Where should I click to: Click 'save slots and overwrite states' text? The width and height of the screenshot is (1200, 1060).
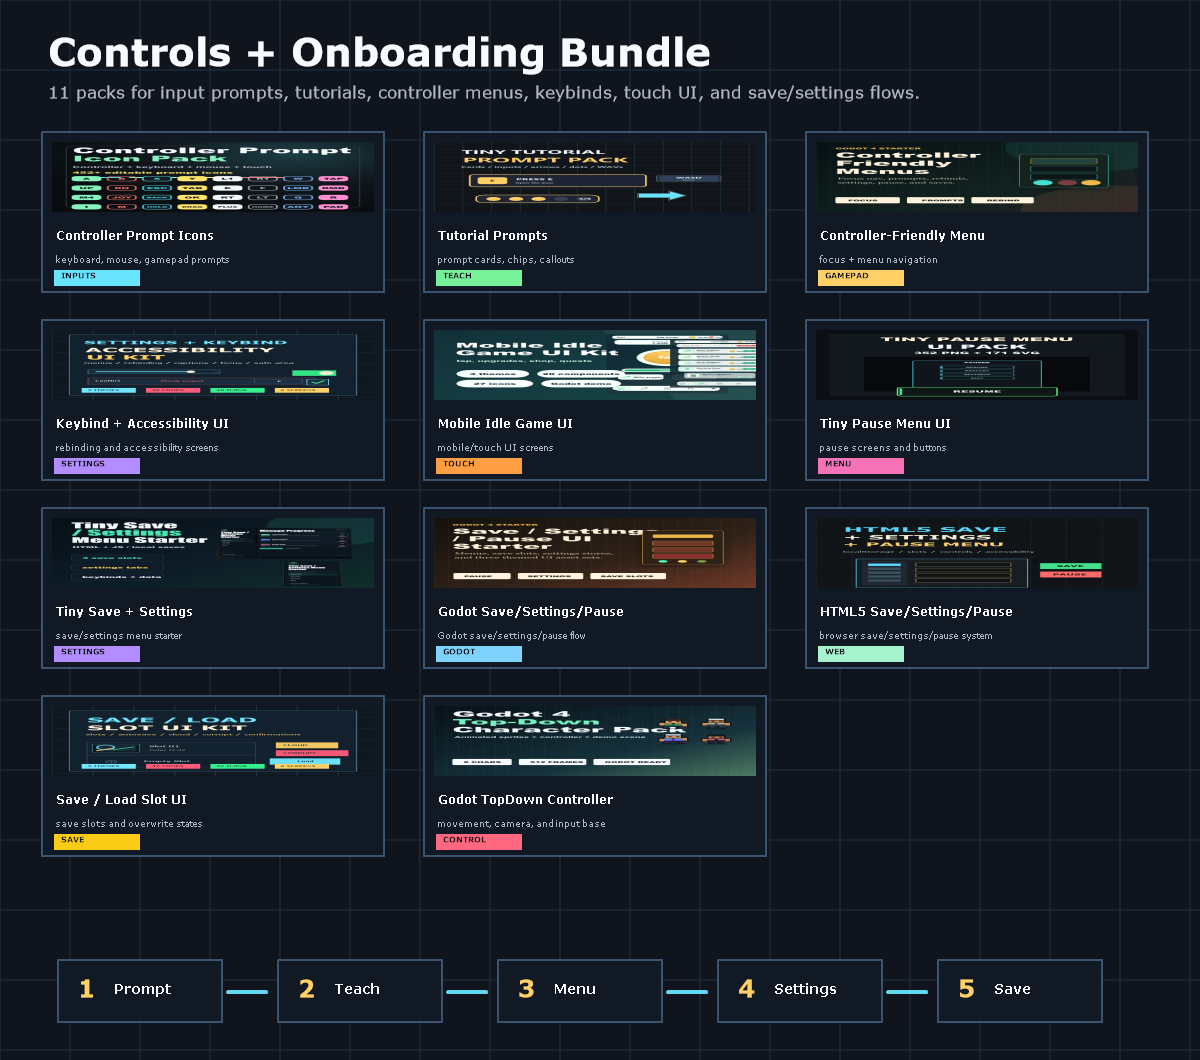point(129,824)
